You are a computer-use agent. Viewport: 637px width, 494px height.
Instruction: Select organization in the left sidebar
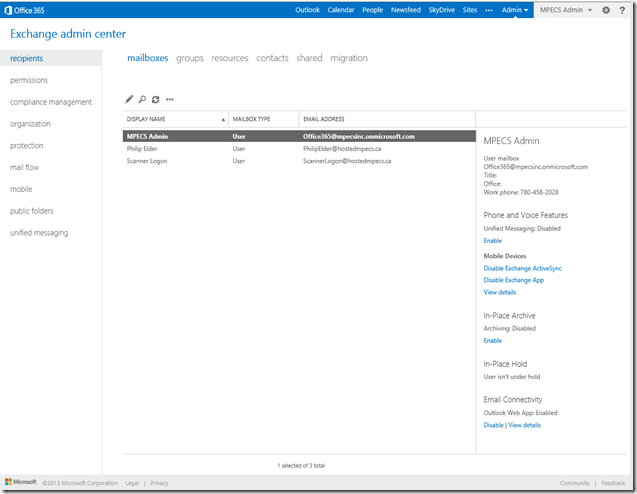point(30,124)
